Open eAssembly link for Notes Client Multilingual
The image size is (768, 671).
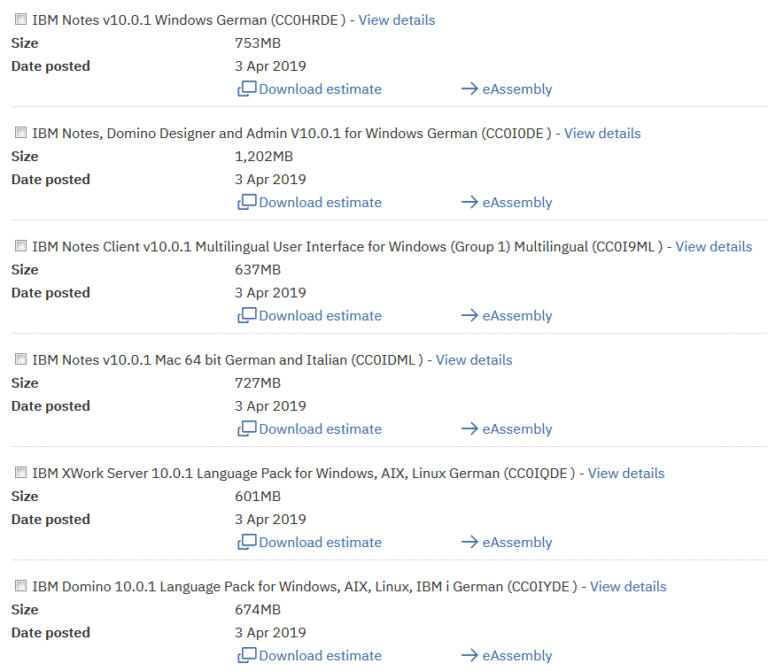coord(517,315)
